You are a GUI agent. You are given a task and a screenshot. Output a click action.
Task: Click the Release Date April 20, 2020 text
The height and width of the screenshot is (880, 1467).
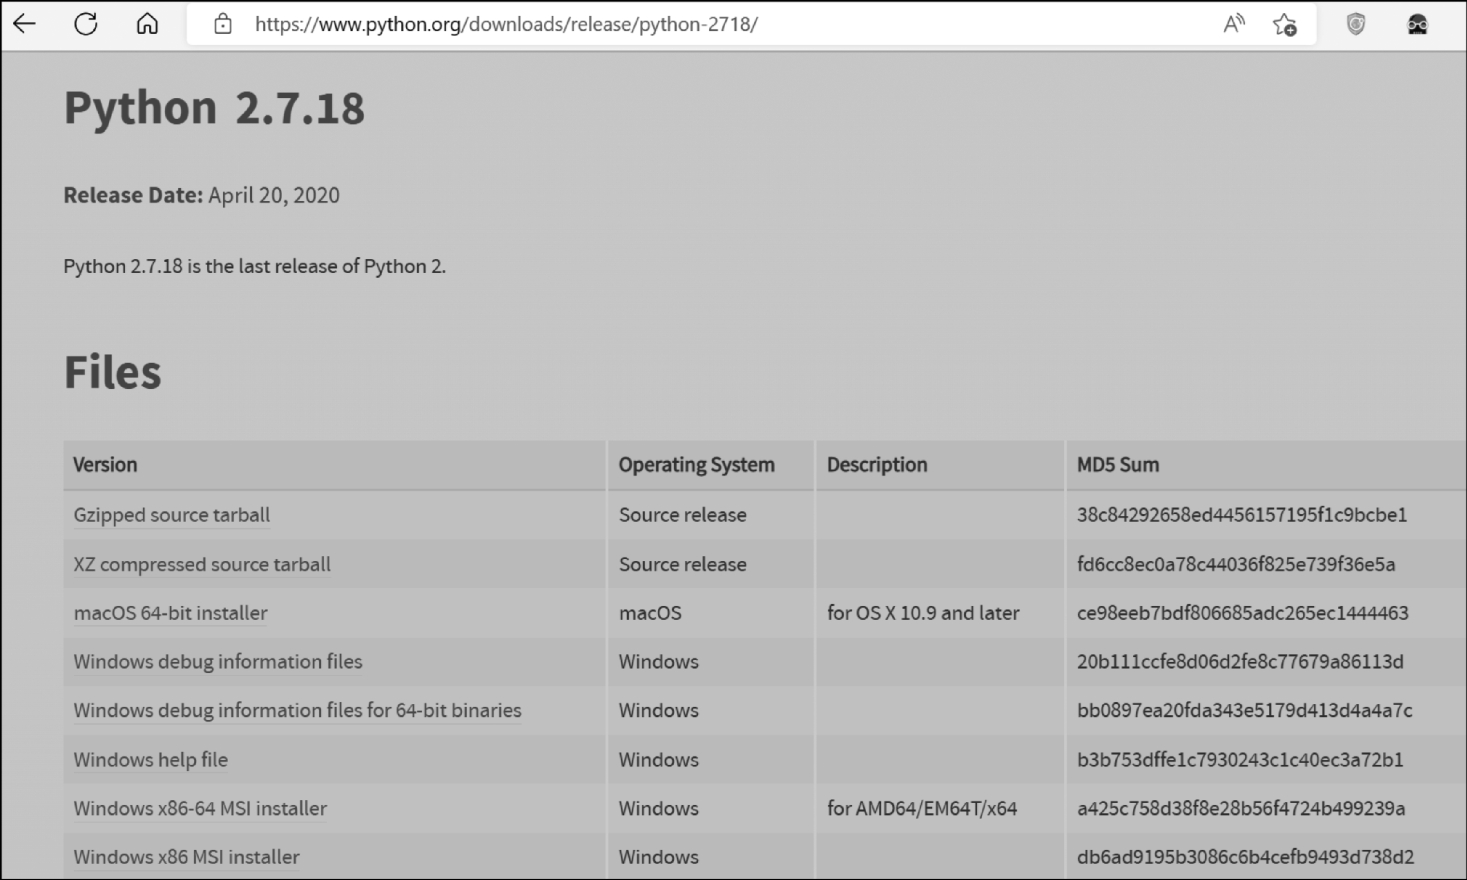click(x=202, y=195)
